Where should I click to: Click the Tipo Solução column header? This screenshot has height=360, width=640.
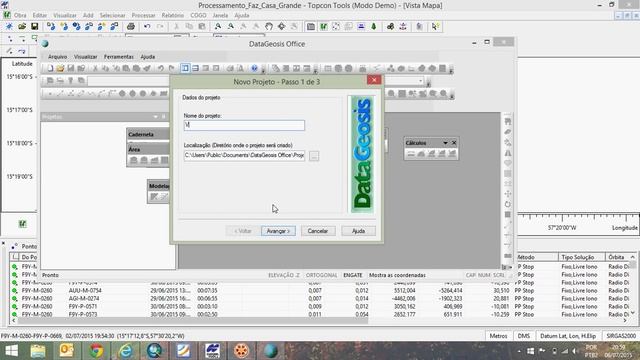pos(582,257)
